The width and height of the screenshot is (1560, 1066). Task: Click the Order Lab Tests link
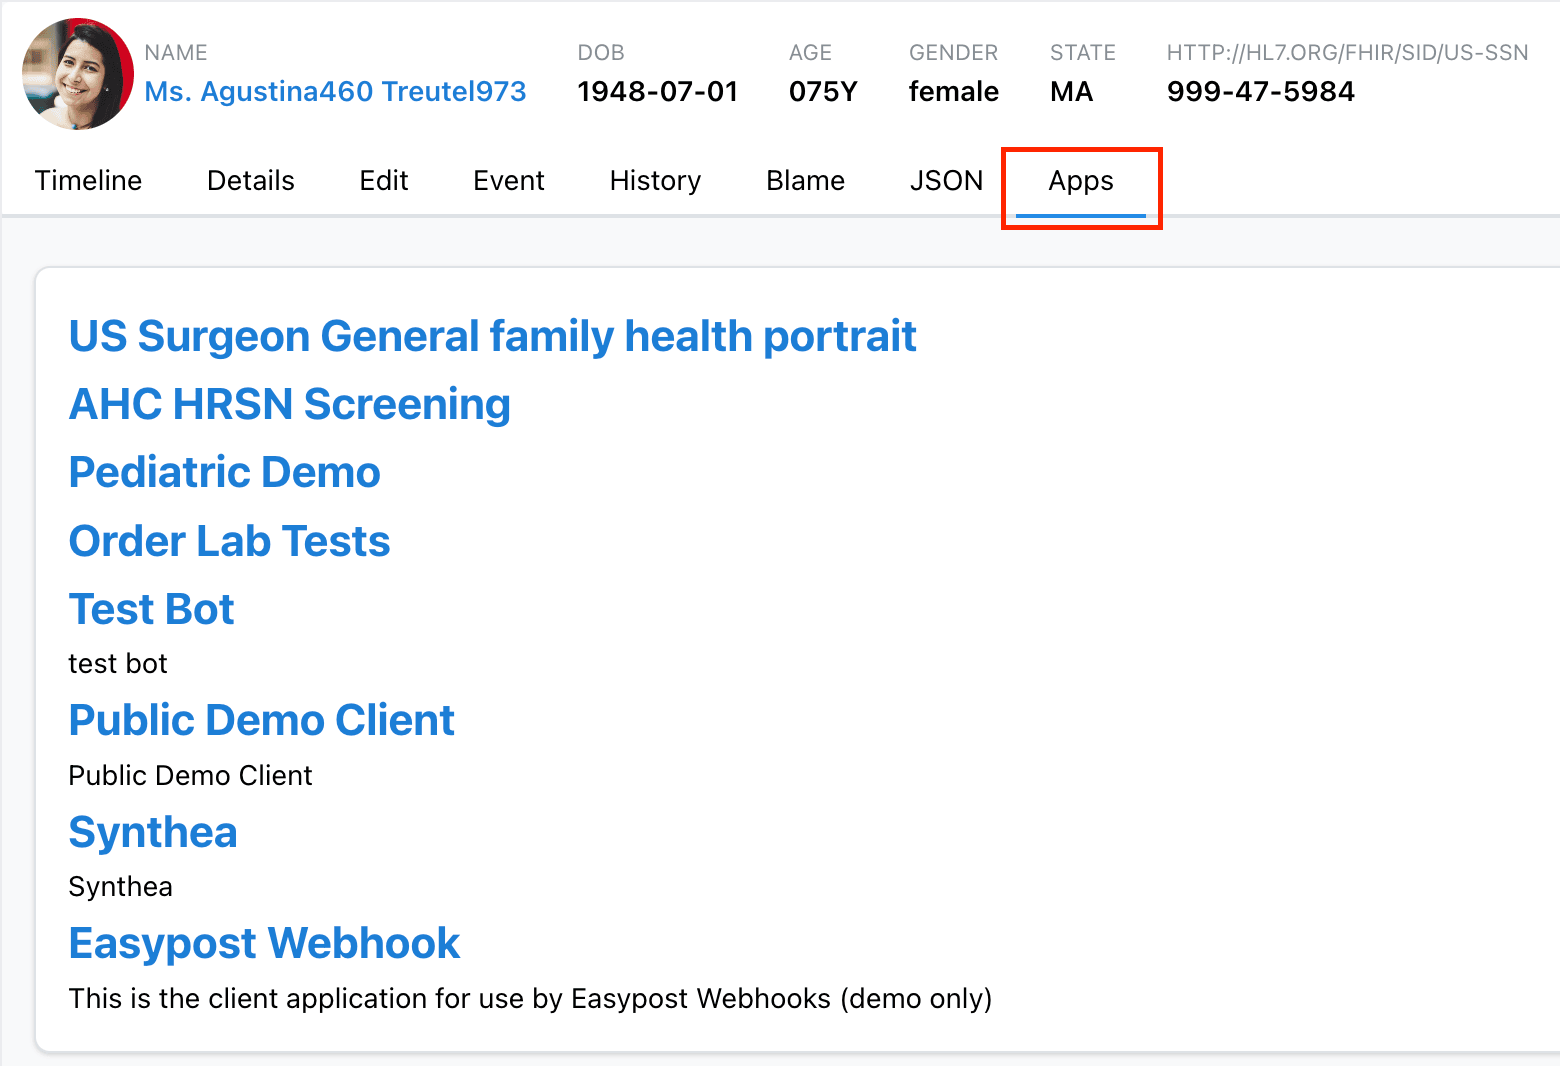(229, 541)
